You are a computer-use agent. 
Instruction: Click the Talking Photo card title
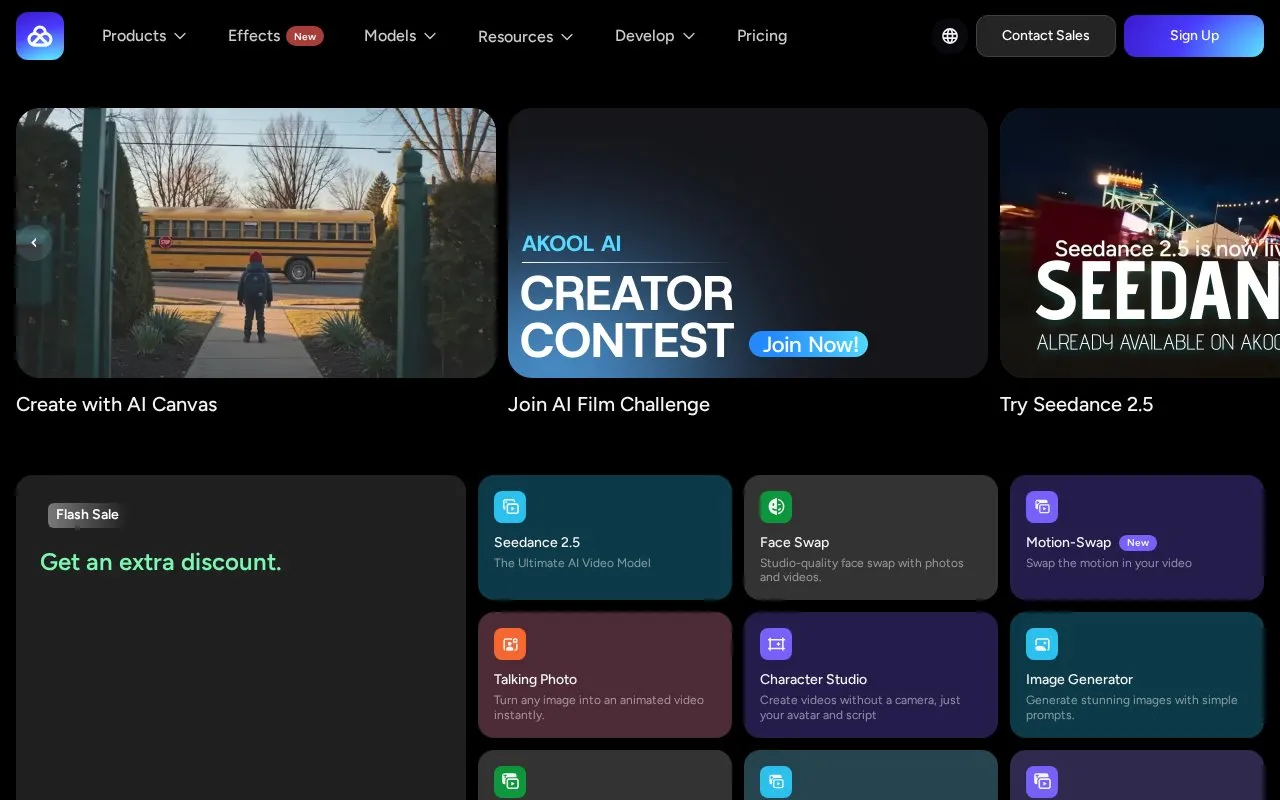536,679
